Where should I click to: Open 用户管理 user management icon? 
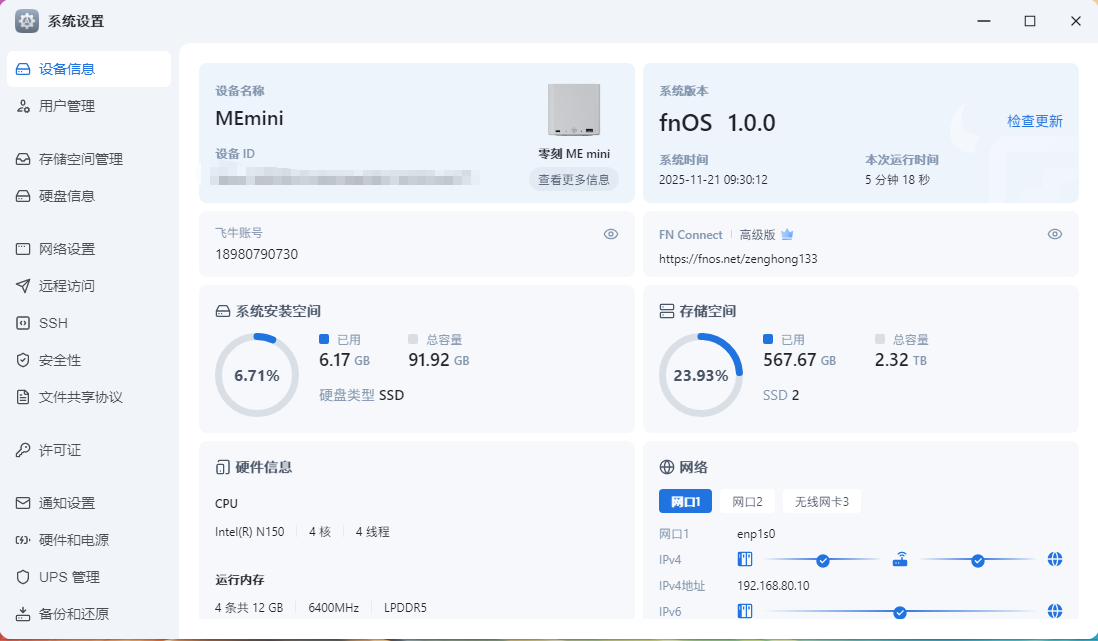coord(23,106)
